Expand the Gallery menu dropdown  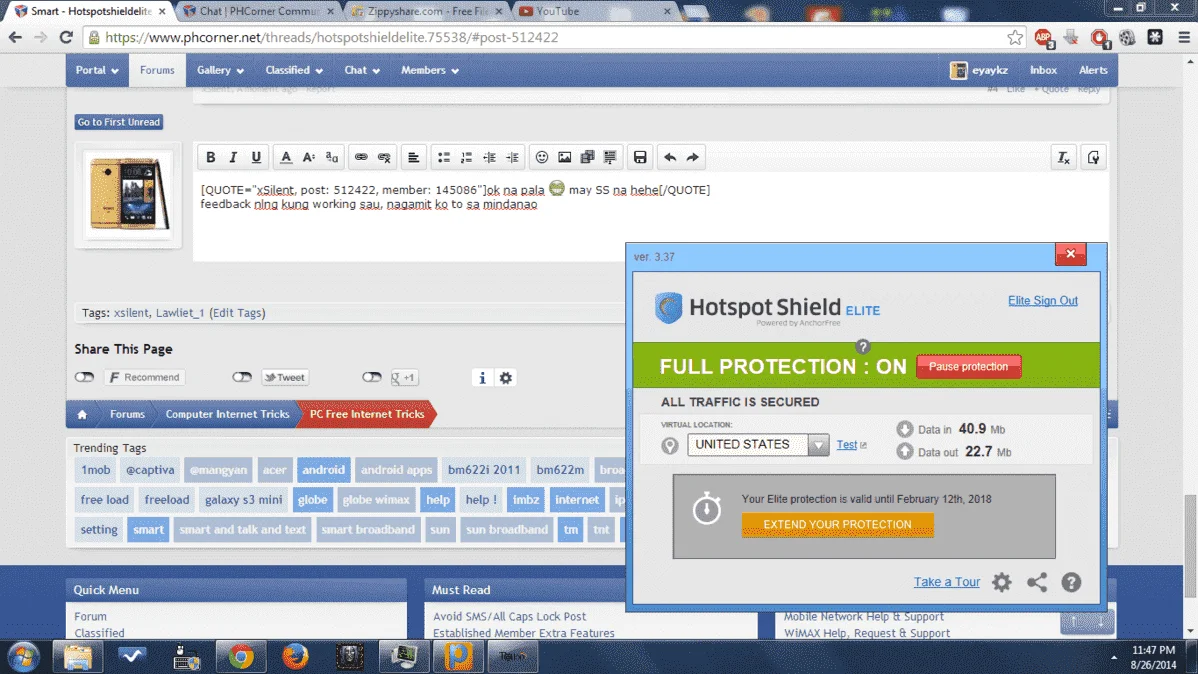coord(220,70)
